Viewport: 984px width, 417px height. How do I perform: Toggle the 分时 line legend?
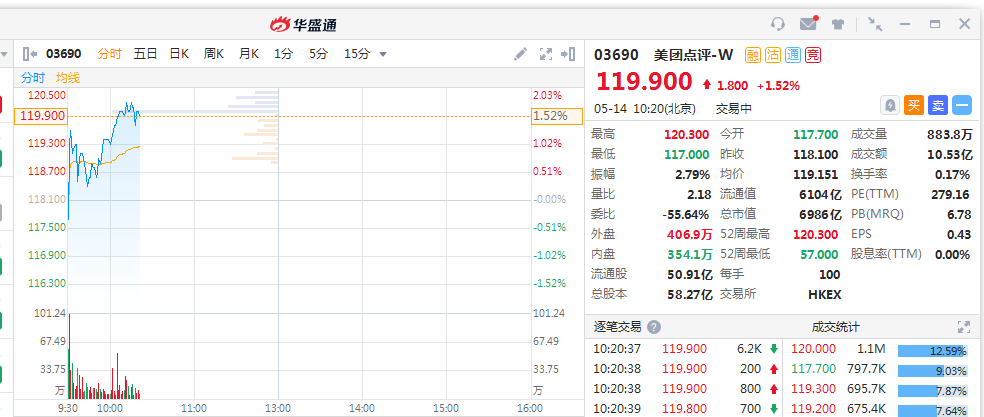click(x=33, y=77)
